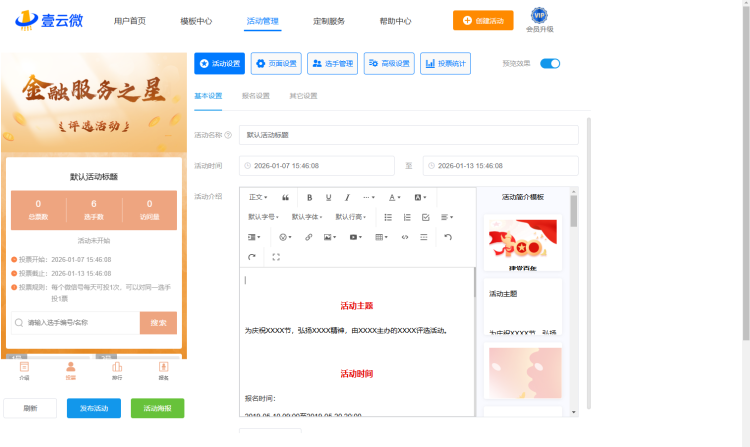Open the code view icon
Screen dimensions: 750x447
pos(405,237)
